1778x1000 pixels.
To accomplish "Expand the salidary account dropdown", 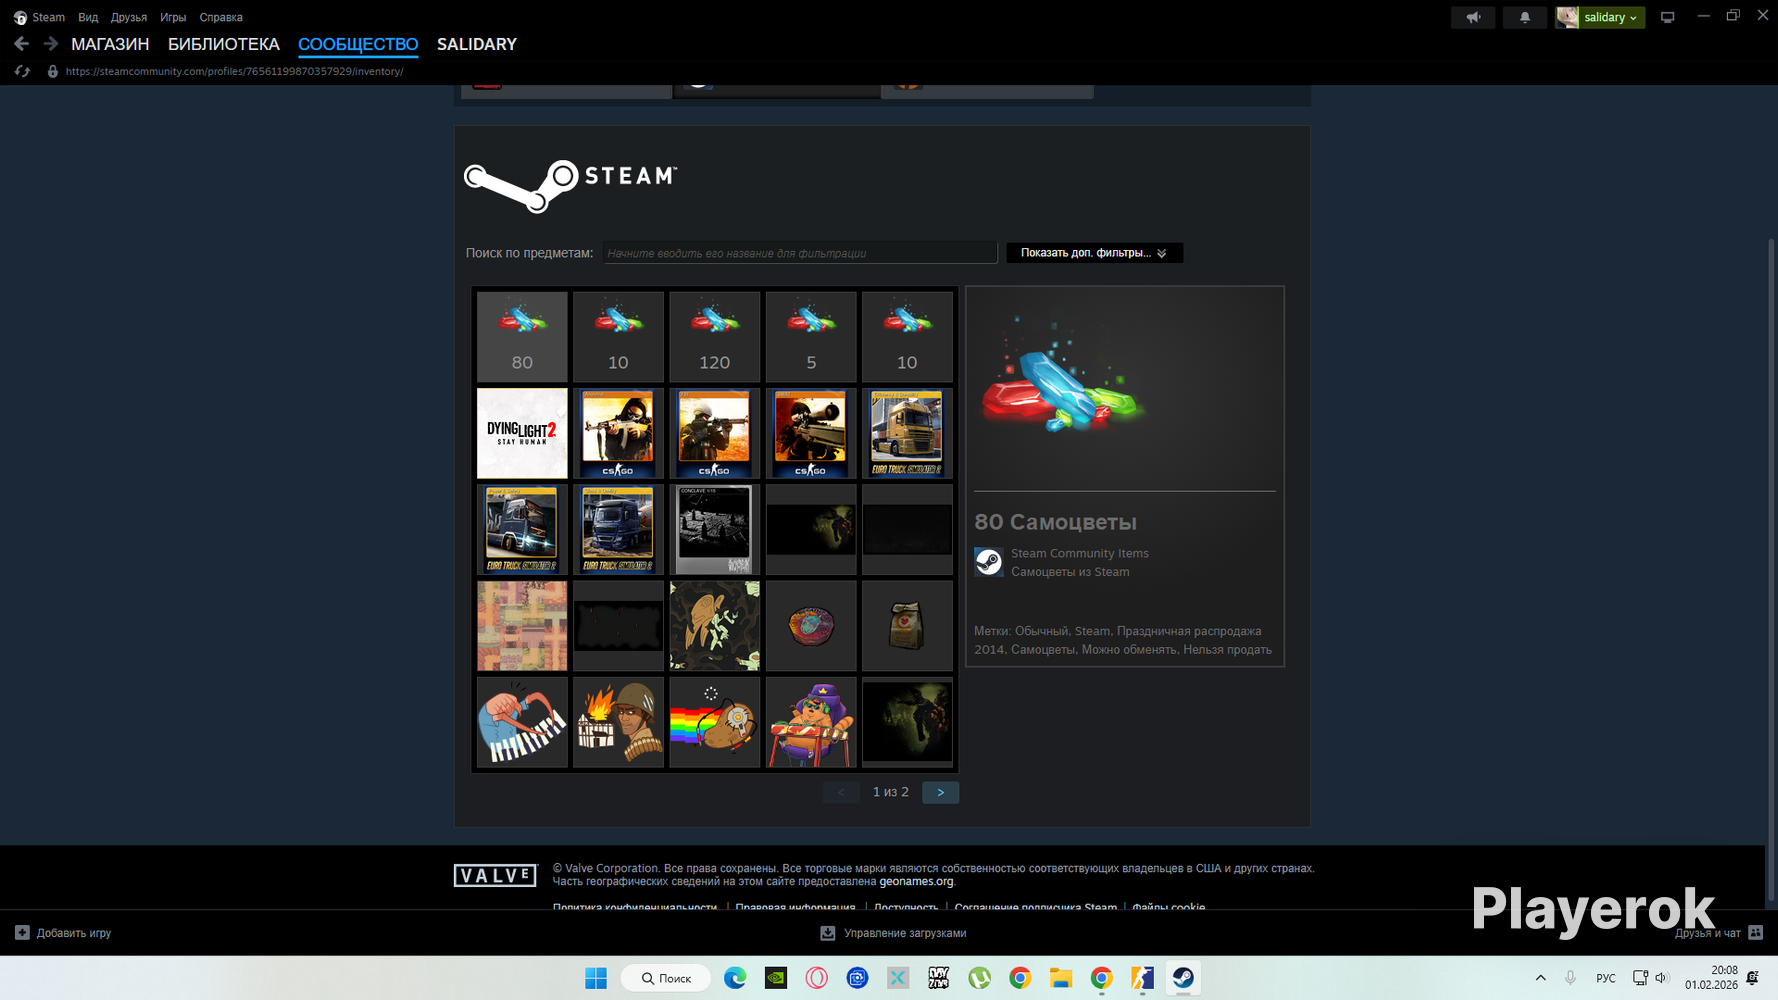I will pos(1600,17).
